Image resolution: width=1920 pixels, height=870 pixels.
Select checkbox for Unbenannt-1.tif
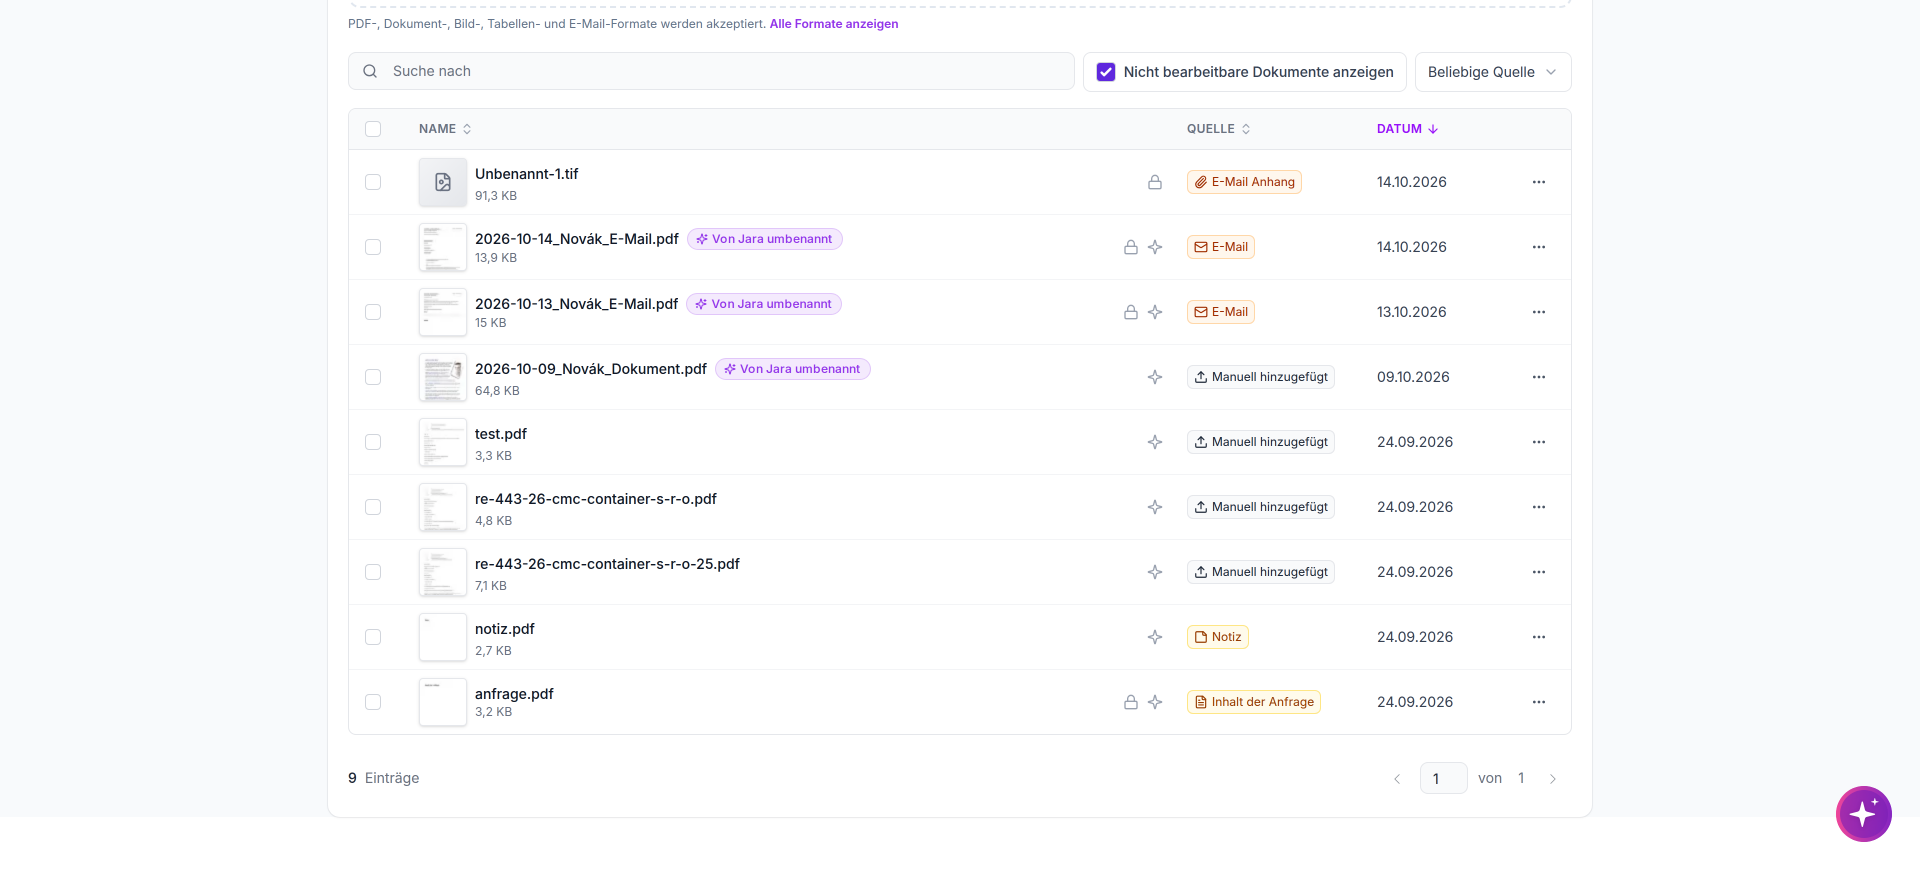(373, 182)
